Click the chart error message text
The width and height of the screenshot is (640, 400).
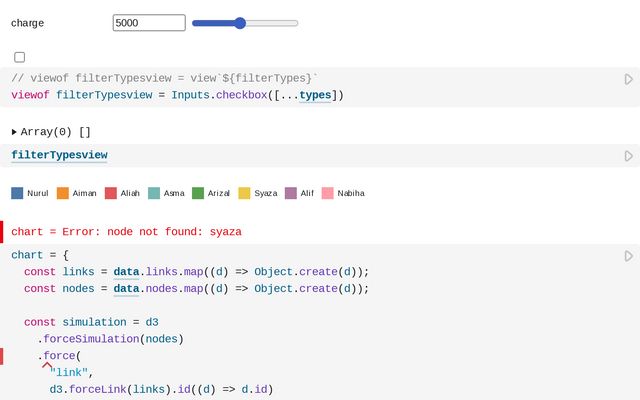(x=126, y=231)
